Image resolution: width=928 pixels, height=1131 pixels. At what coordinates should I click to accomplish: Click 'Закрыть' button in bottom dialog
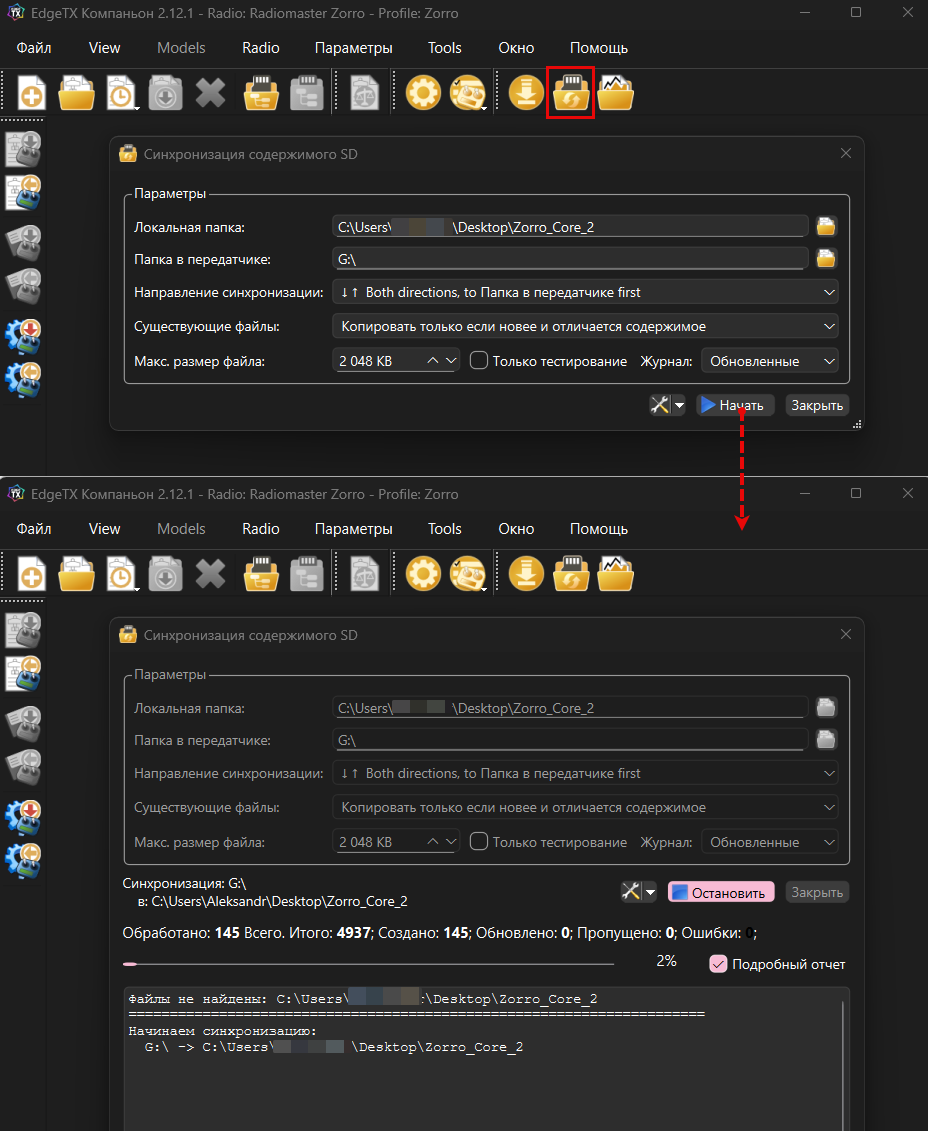817,892
